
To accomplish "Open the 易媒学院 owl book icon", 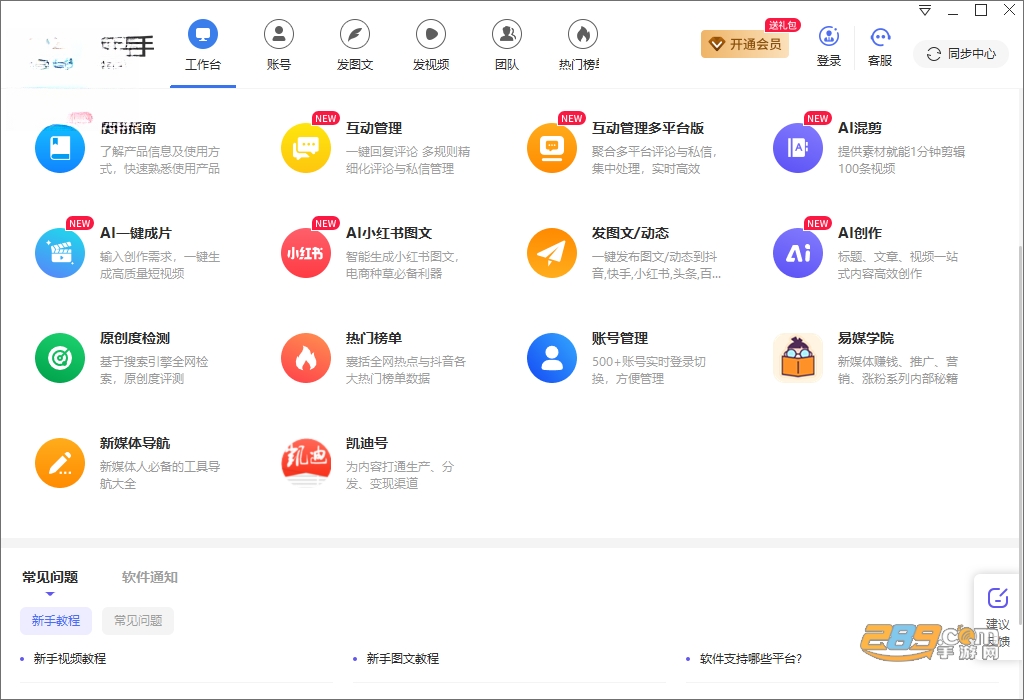I will tap(798, 358).
